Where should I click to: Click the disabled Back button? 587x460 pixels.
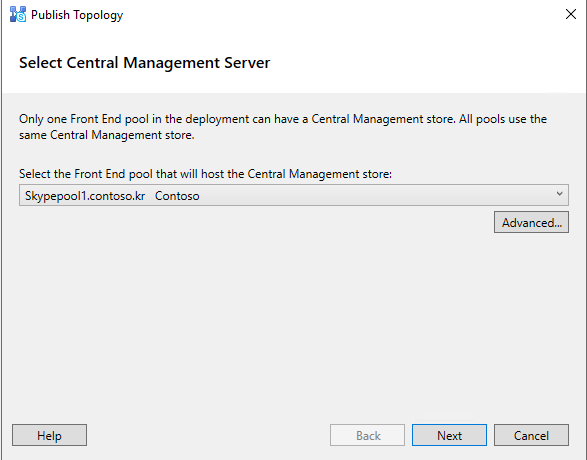click(x=367, y=435)
